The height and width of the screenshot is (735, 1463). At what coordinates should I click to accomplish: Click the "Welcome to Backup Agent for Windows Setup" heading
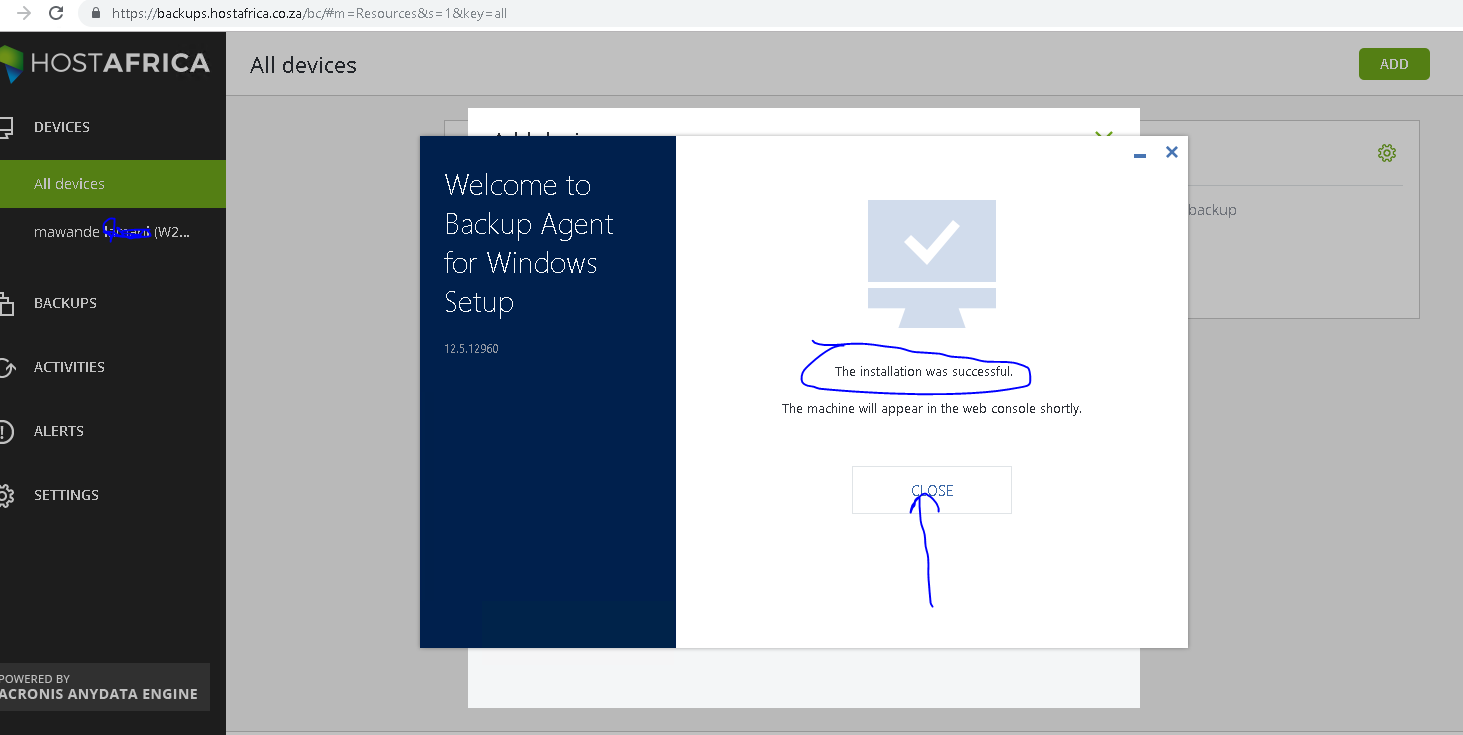click(x=529, y=243)
